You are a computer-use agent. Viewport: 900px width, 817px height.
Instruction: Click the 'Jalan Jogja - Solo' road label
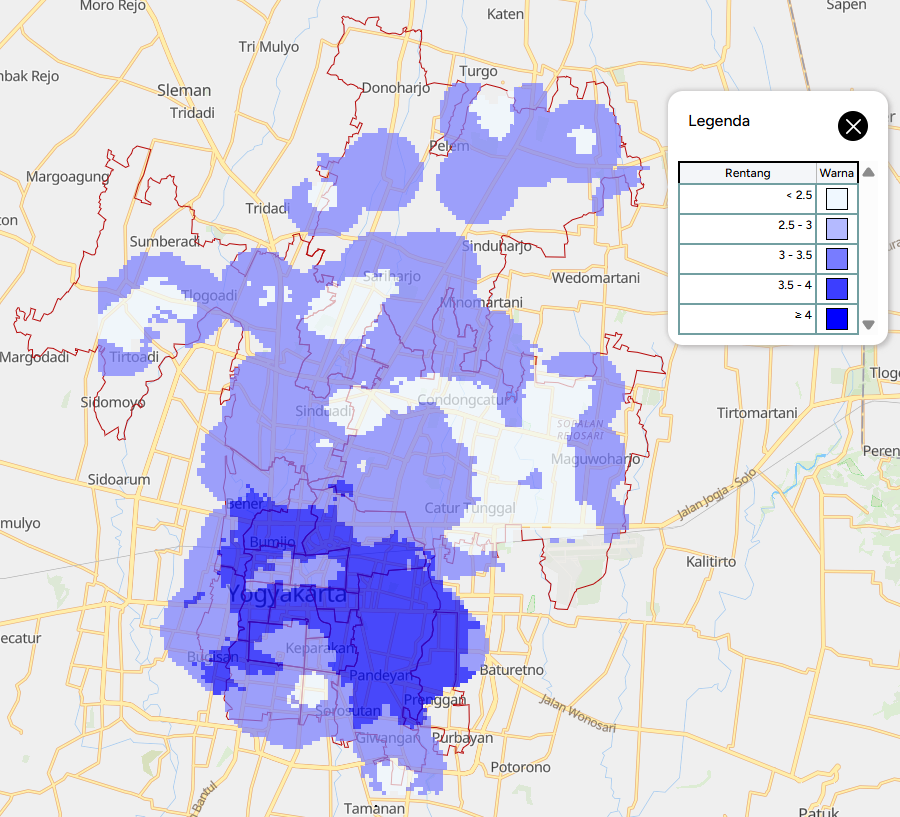click(717, 494)
